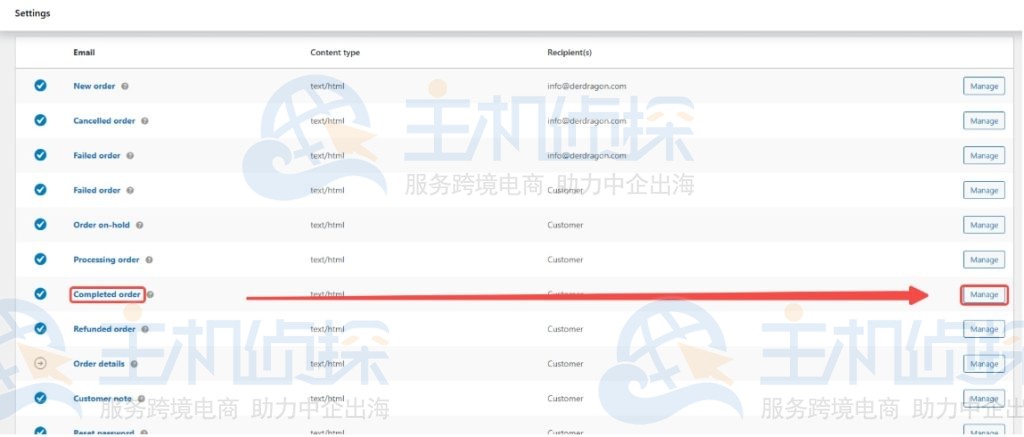Open the Refunded order email link
The image size is (1024, 437).
point(104,329)
